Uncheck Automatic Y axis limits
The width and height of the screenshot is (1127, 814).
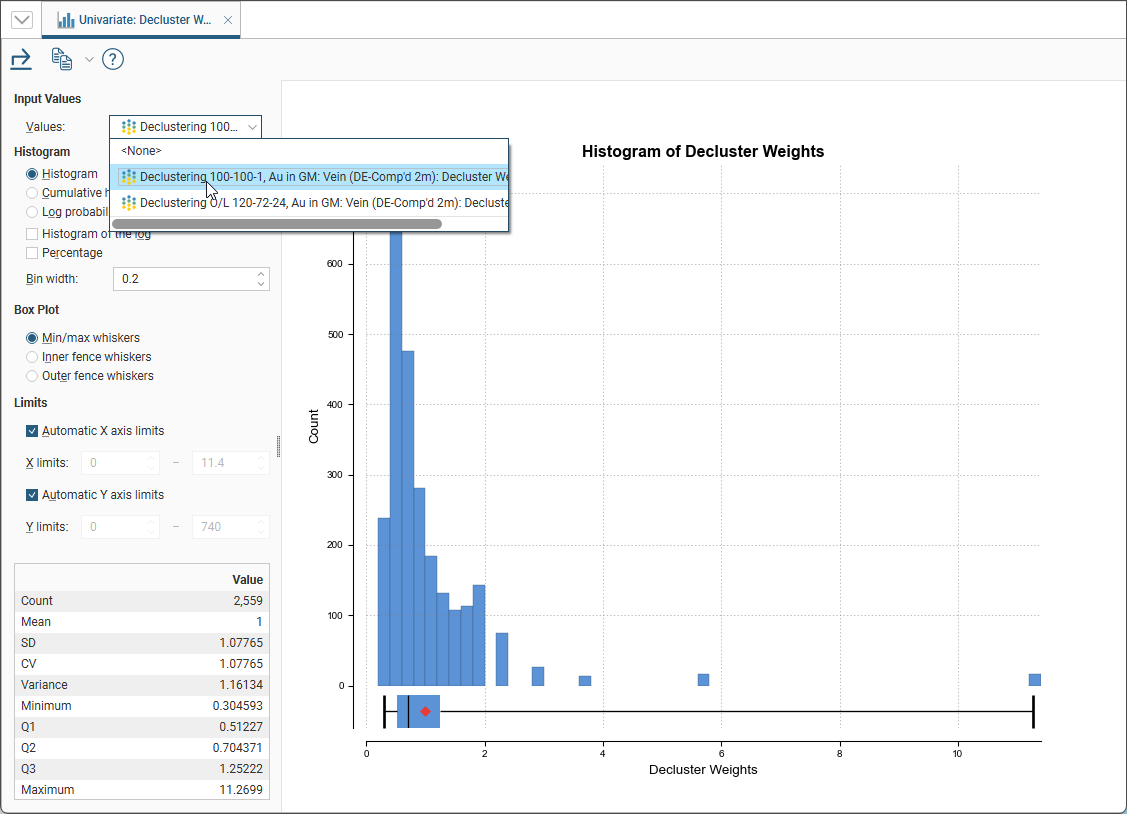tap(33, 495)
